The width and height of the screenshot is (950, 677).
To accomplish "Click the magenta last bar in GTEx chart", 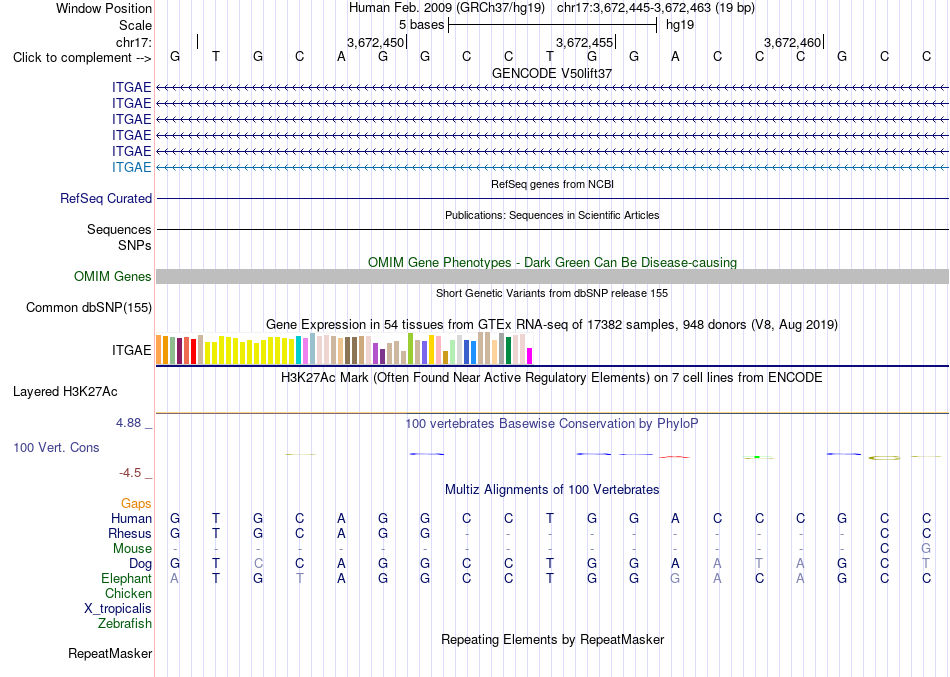I will (530, 356).
